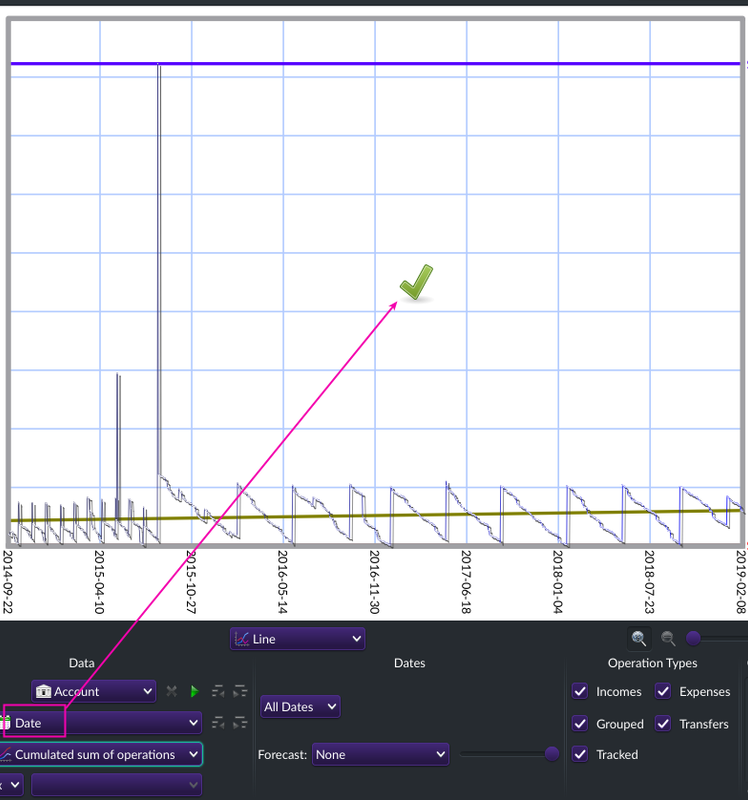Click the 2014-09-22 axis label
This screenshot has height=800, width=748.
pyautogui.click(x=8, y=581)
